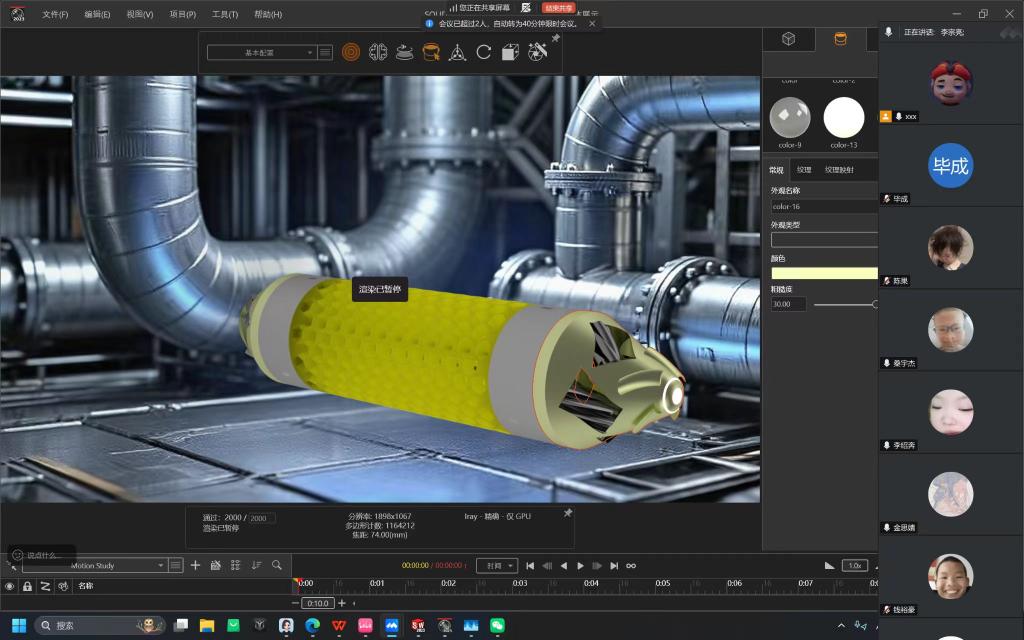Image resolution: width=1024 pixels, height=640 pixels.
Task: Open the 时间 dropdown in timeline
Action: 496,566
